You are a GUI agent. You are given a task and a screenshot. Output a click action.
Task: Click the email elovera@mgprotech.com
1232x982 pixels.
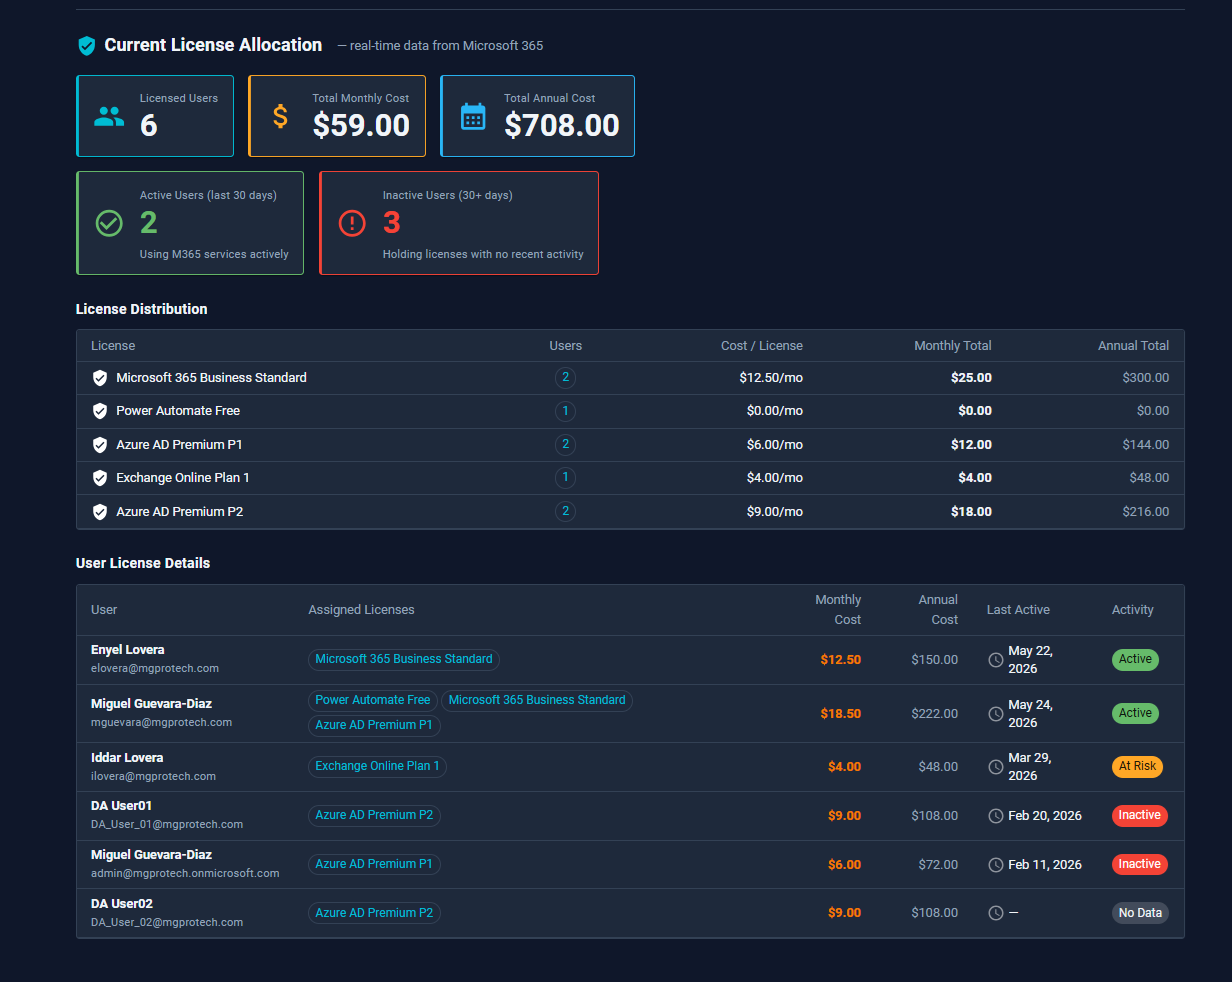[155, 668]
